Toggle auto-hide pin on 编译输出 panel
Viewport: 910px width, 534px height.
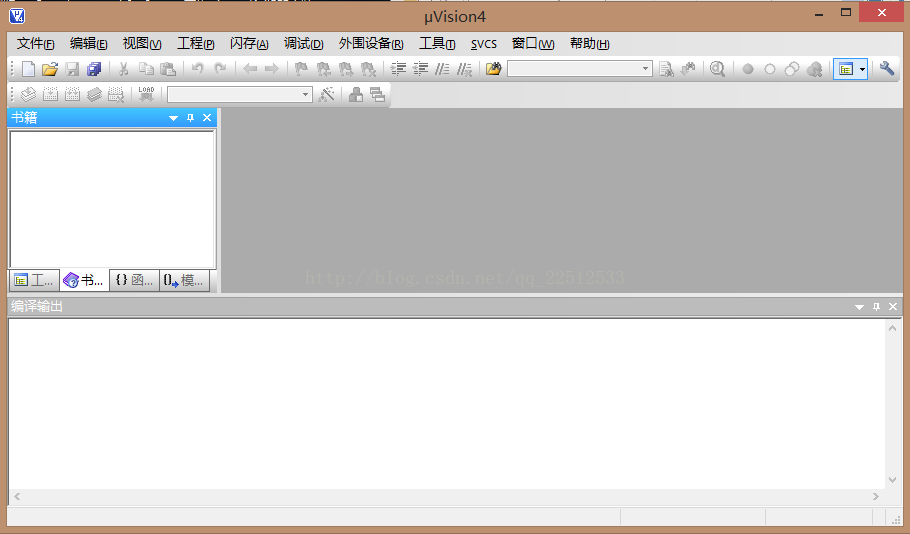(876, 306)
